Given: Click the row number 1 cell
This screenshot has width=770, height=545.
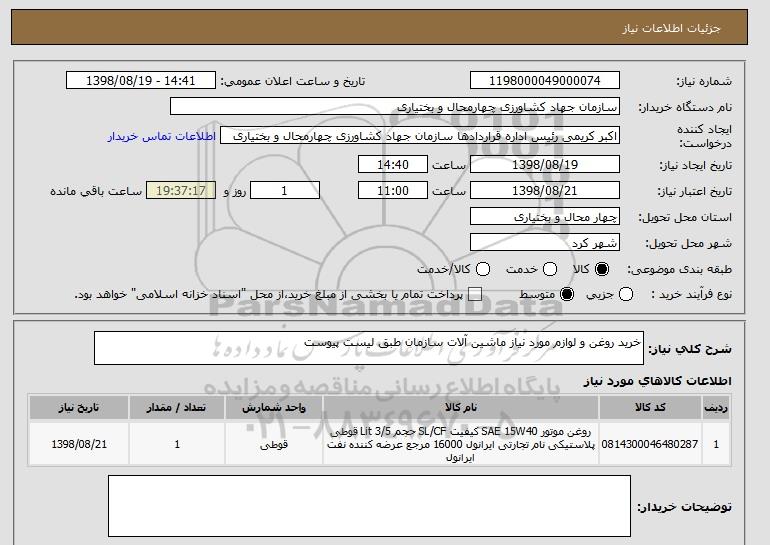Looking at the screenshot, I should coord(716,444).
